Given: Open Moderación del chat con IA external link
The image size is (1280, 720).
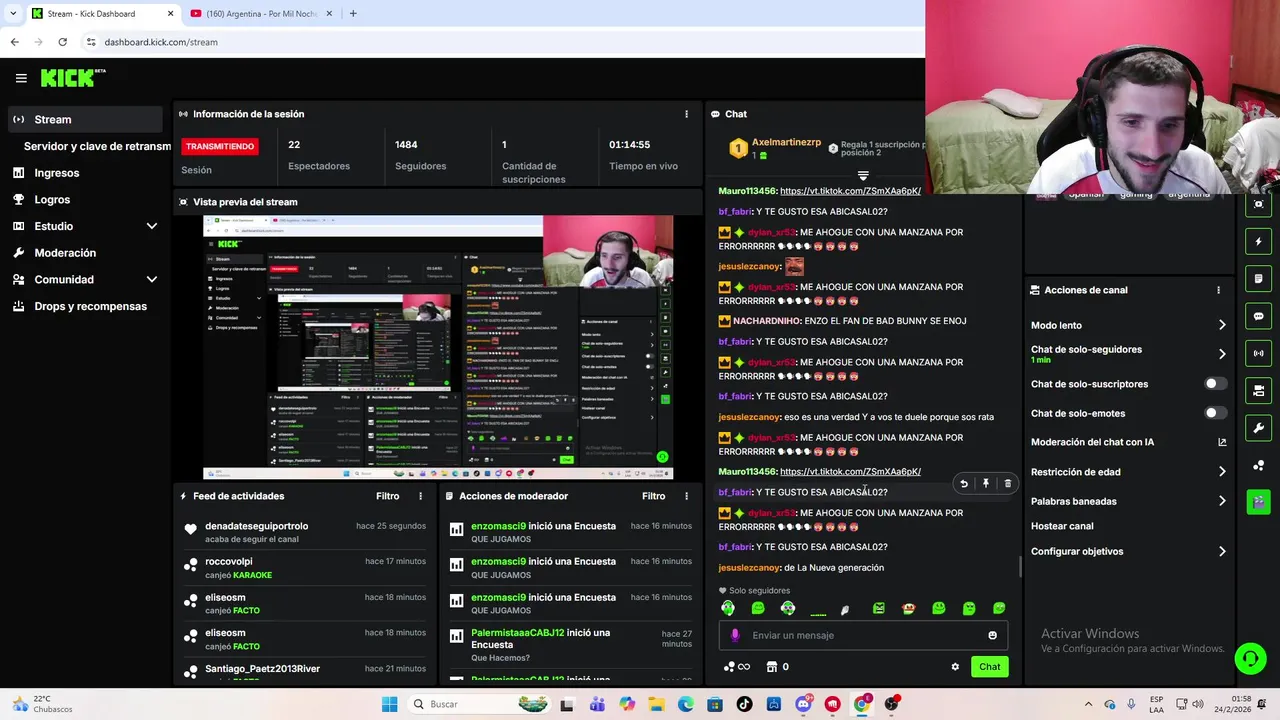Looking at the screenshot, I should click(x=1222, y=442).
